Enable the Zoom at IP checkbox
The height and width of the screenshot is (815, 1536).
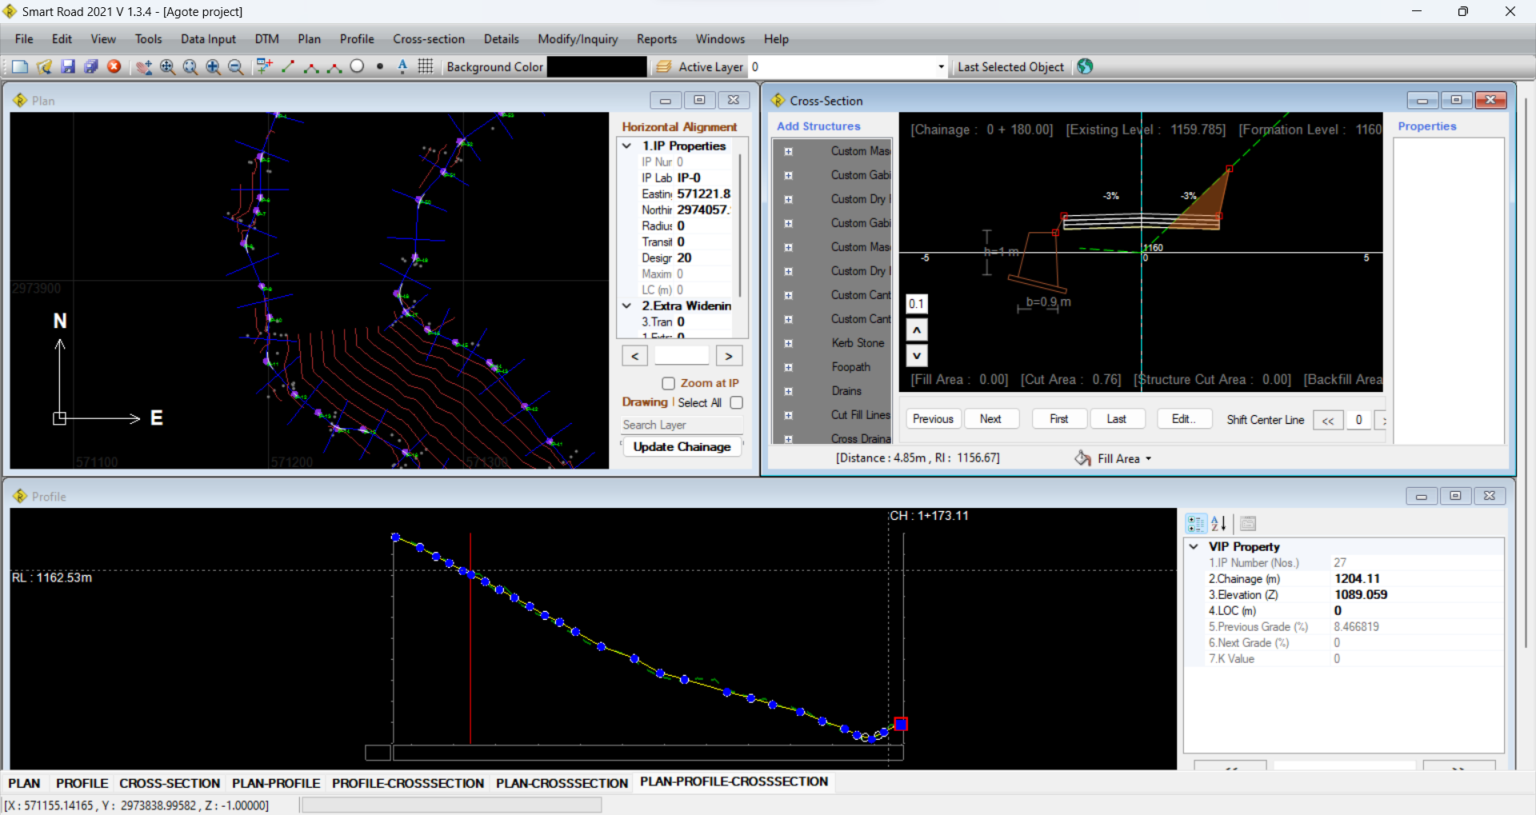coord(668,383)
